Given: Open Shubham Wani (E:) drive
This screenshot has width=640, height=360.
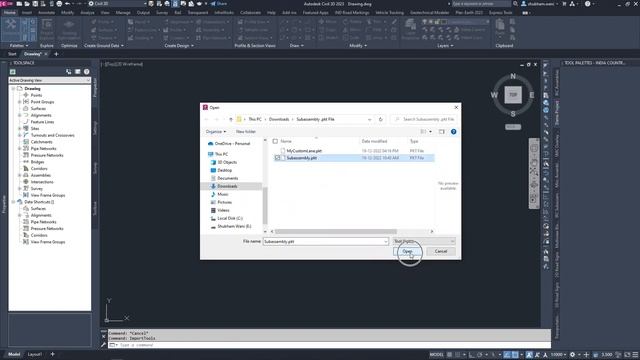Looking at the screenshot, I should pyautogui.click(x=231, y=226).
